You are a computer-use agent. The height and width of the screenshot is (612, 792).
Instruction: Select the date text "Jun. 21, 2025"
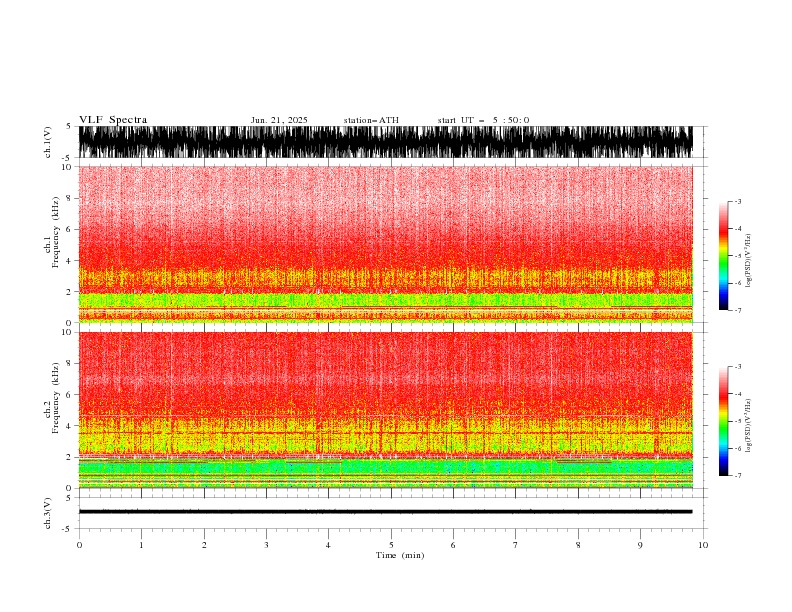pyautogui.click(x=279, y=120)
